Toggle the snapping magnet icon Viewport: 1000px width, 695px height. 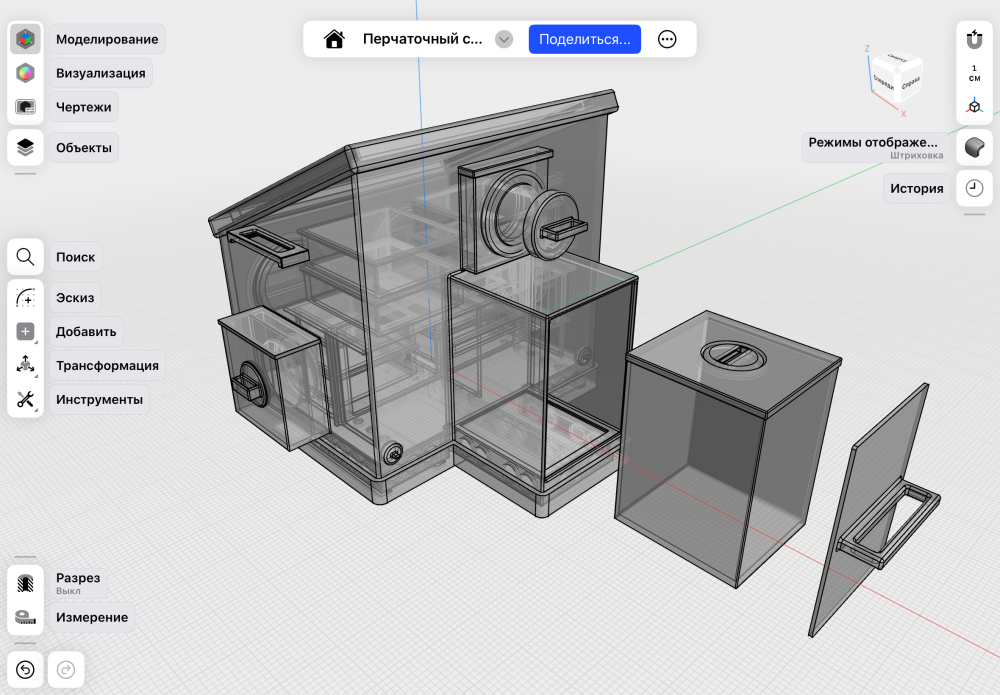click(974, 40)
